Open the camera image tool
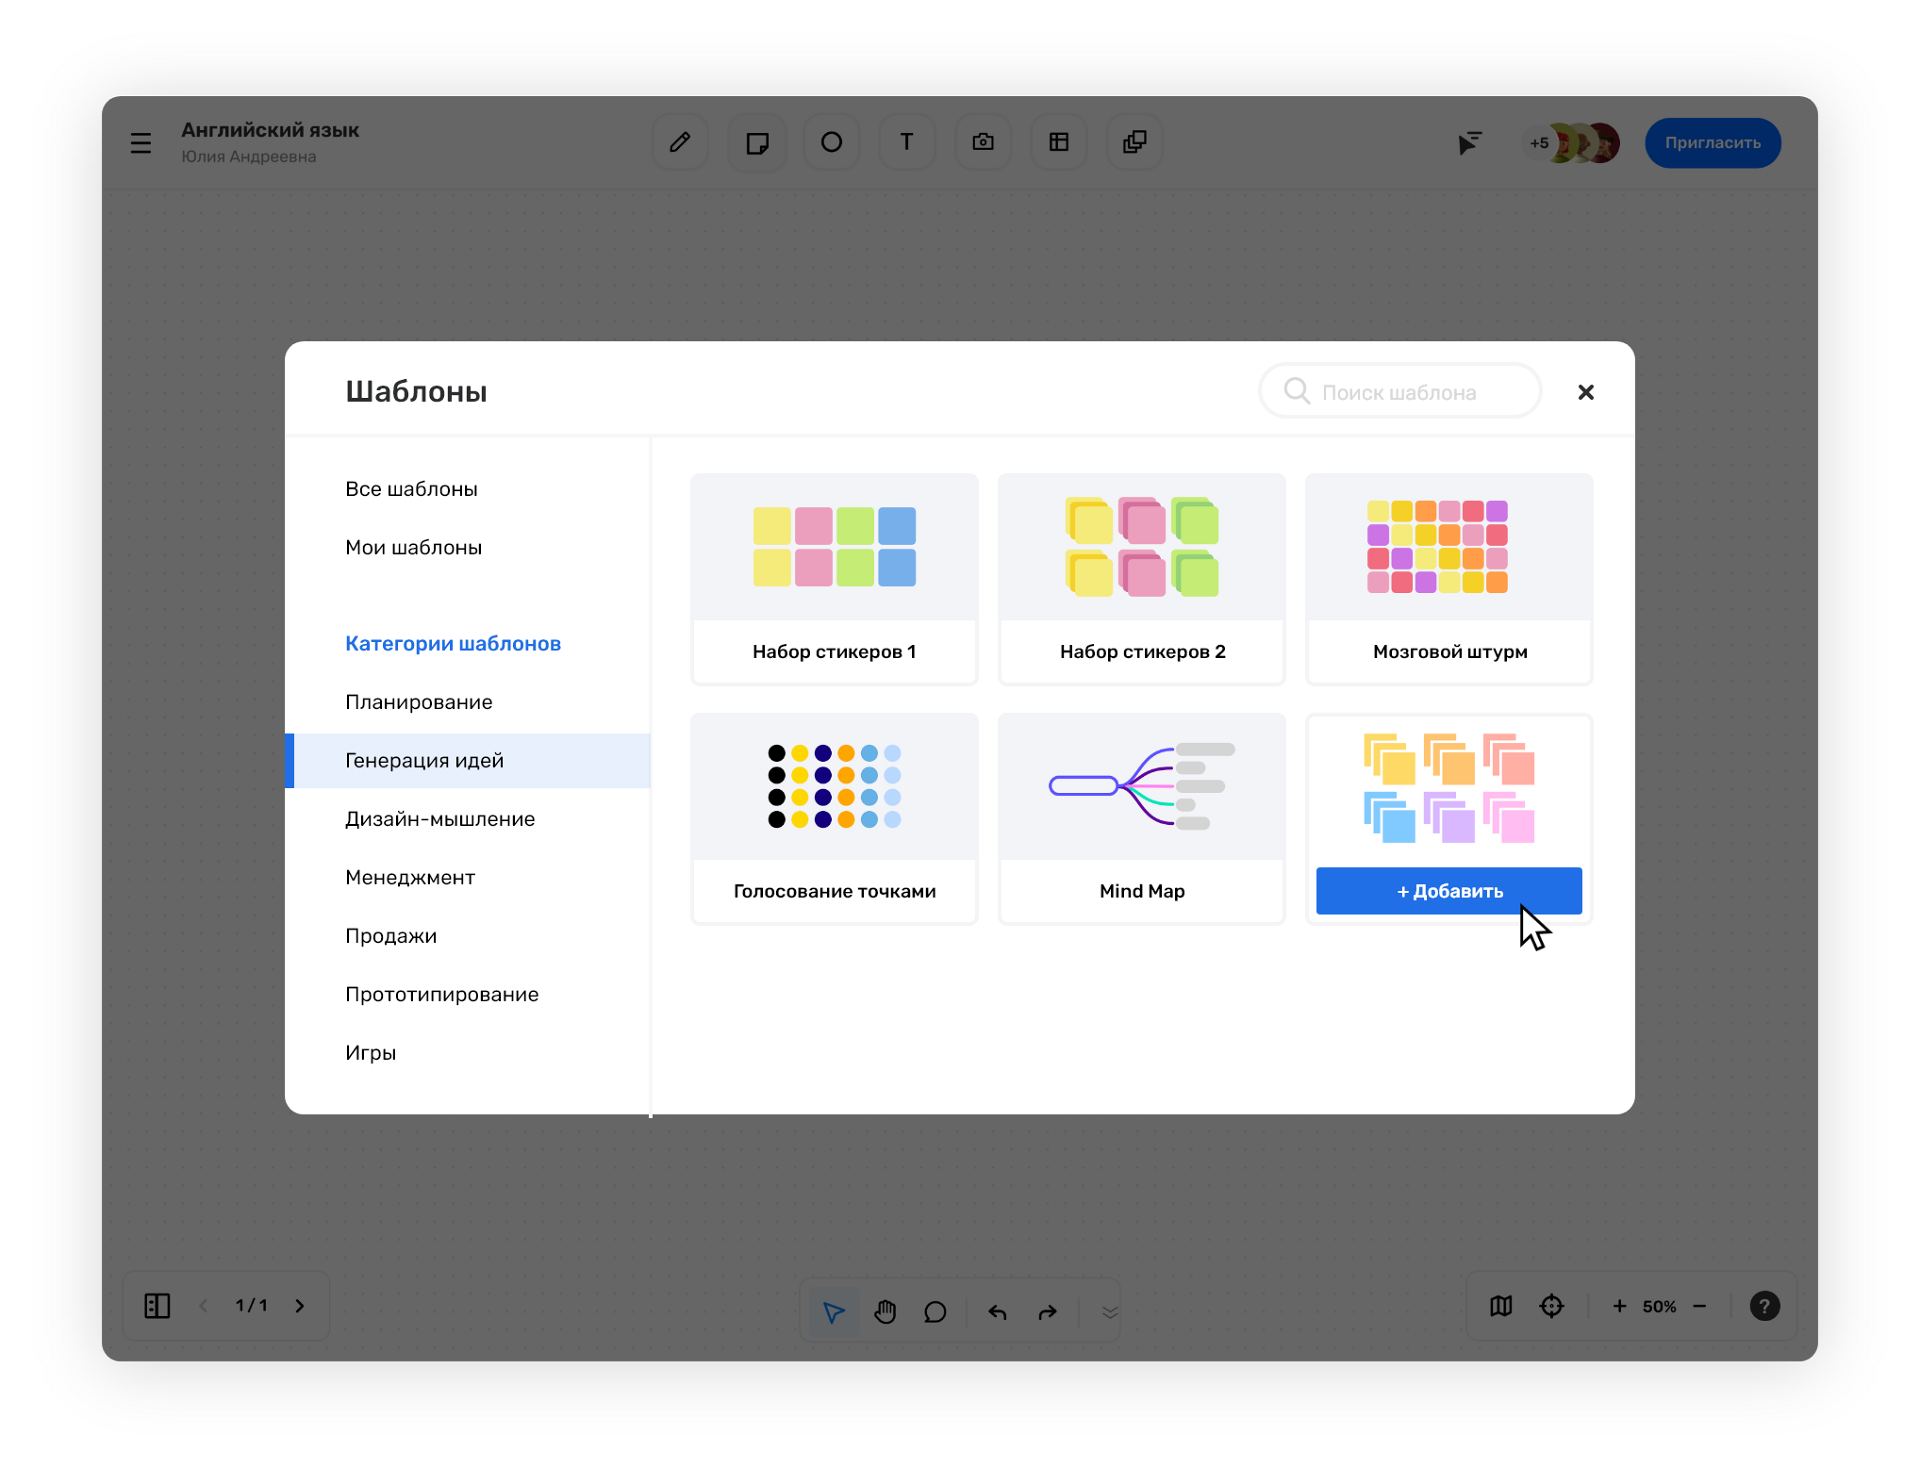The height and width of the screenshot is (1467, 1920). [x=983, y=143]
